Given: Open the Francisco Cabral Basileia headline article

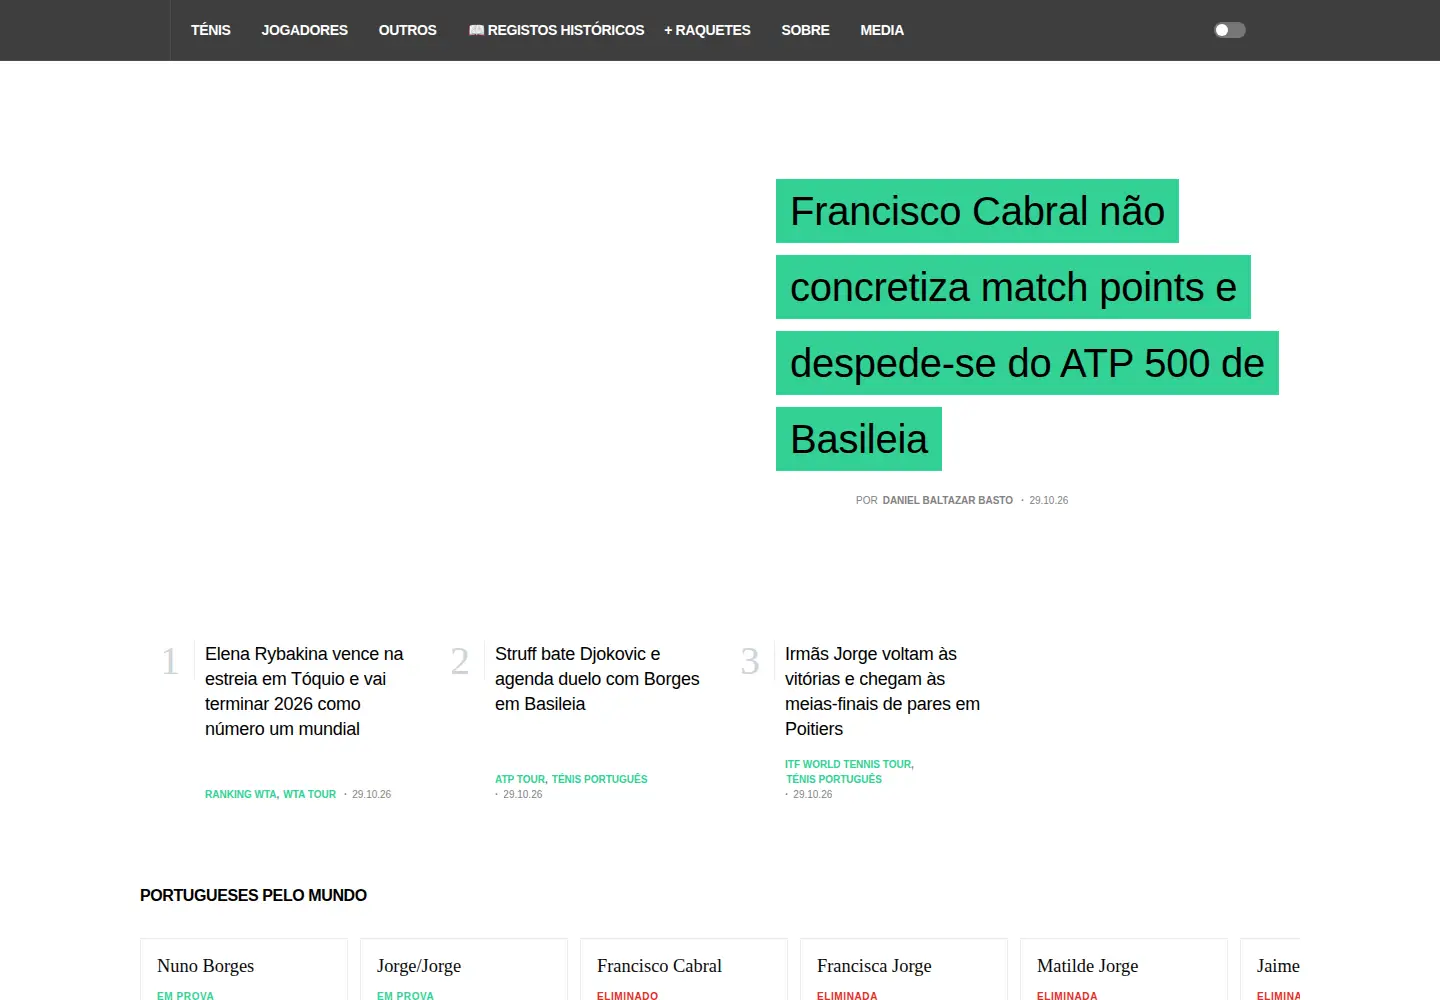Looking at the screenshot, I should [1027, 325].
